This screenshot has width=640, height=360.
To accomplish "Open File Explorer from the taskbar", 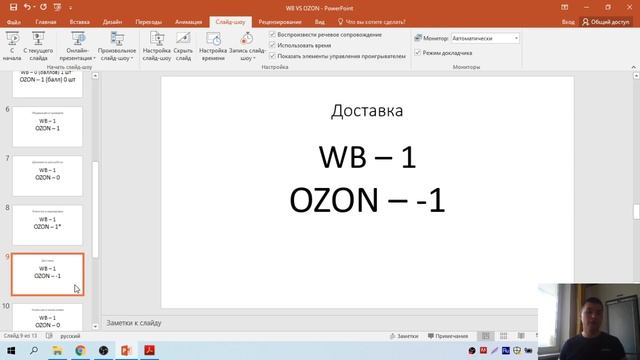I will 57,351.
